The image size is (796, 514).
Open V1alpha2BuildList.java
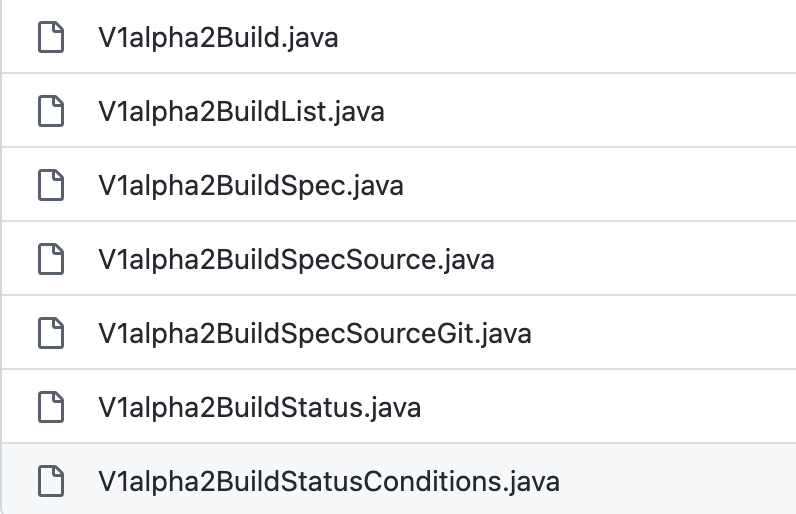[241, 112]
